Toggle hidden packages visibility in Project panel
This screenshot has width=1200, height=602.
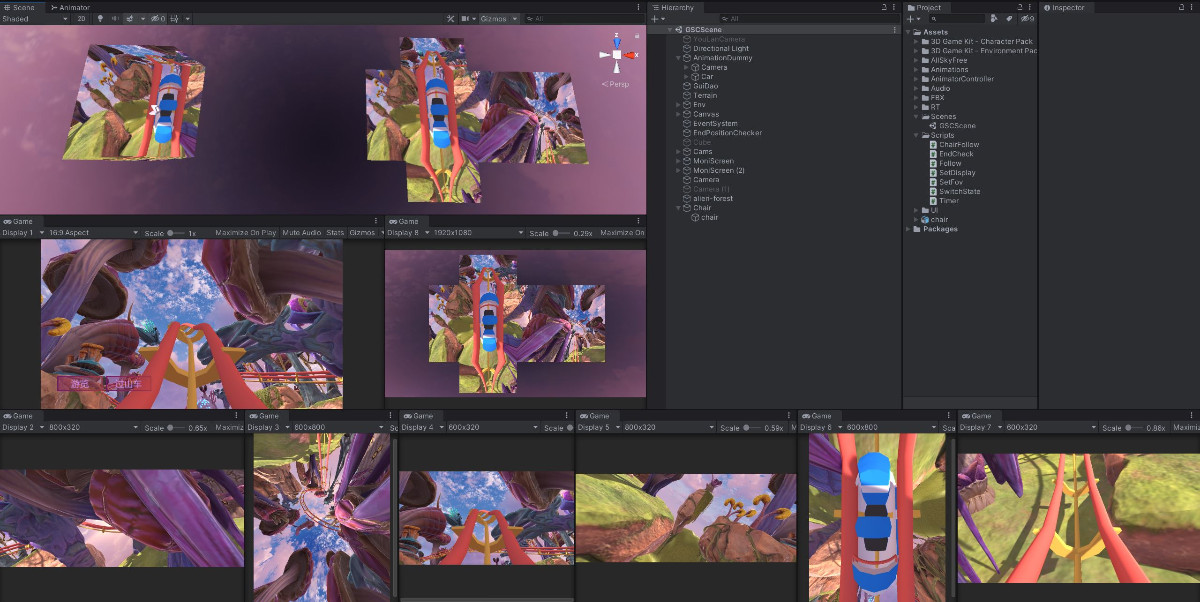click(x=1026, y=18)
